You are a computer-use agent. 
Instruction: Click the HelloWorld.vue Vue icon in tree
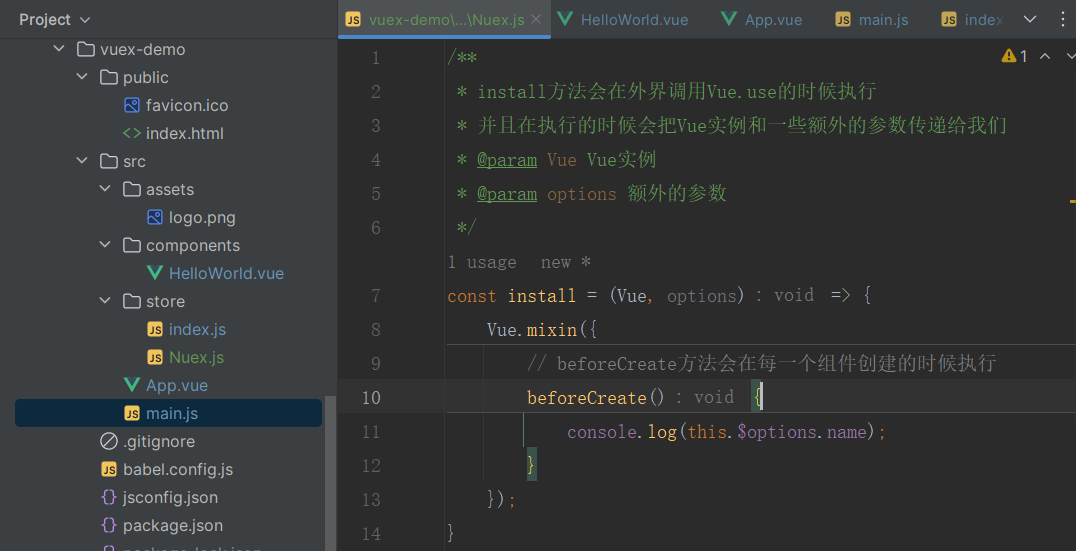click(155, 273)
